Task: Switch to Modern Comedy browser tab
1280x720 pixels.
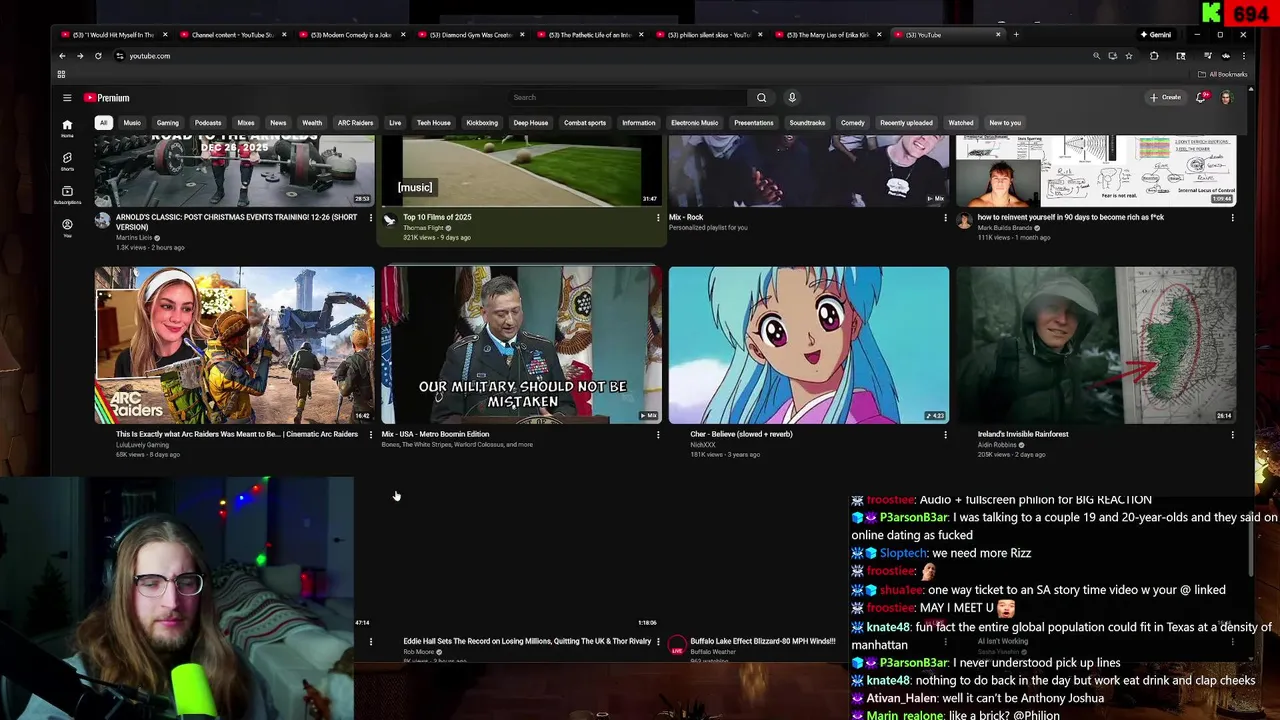Action: click(x=350, y=35)
